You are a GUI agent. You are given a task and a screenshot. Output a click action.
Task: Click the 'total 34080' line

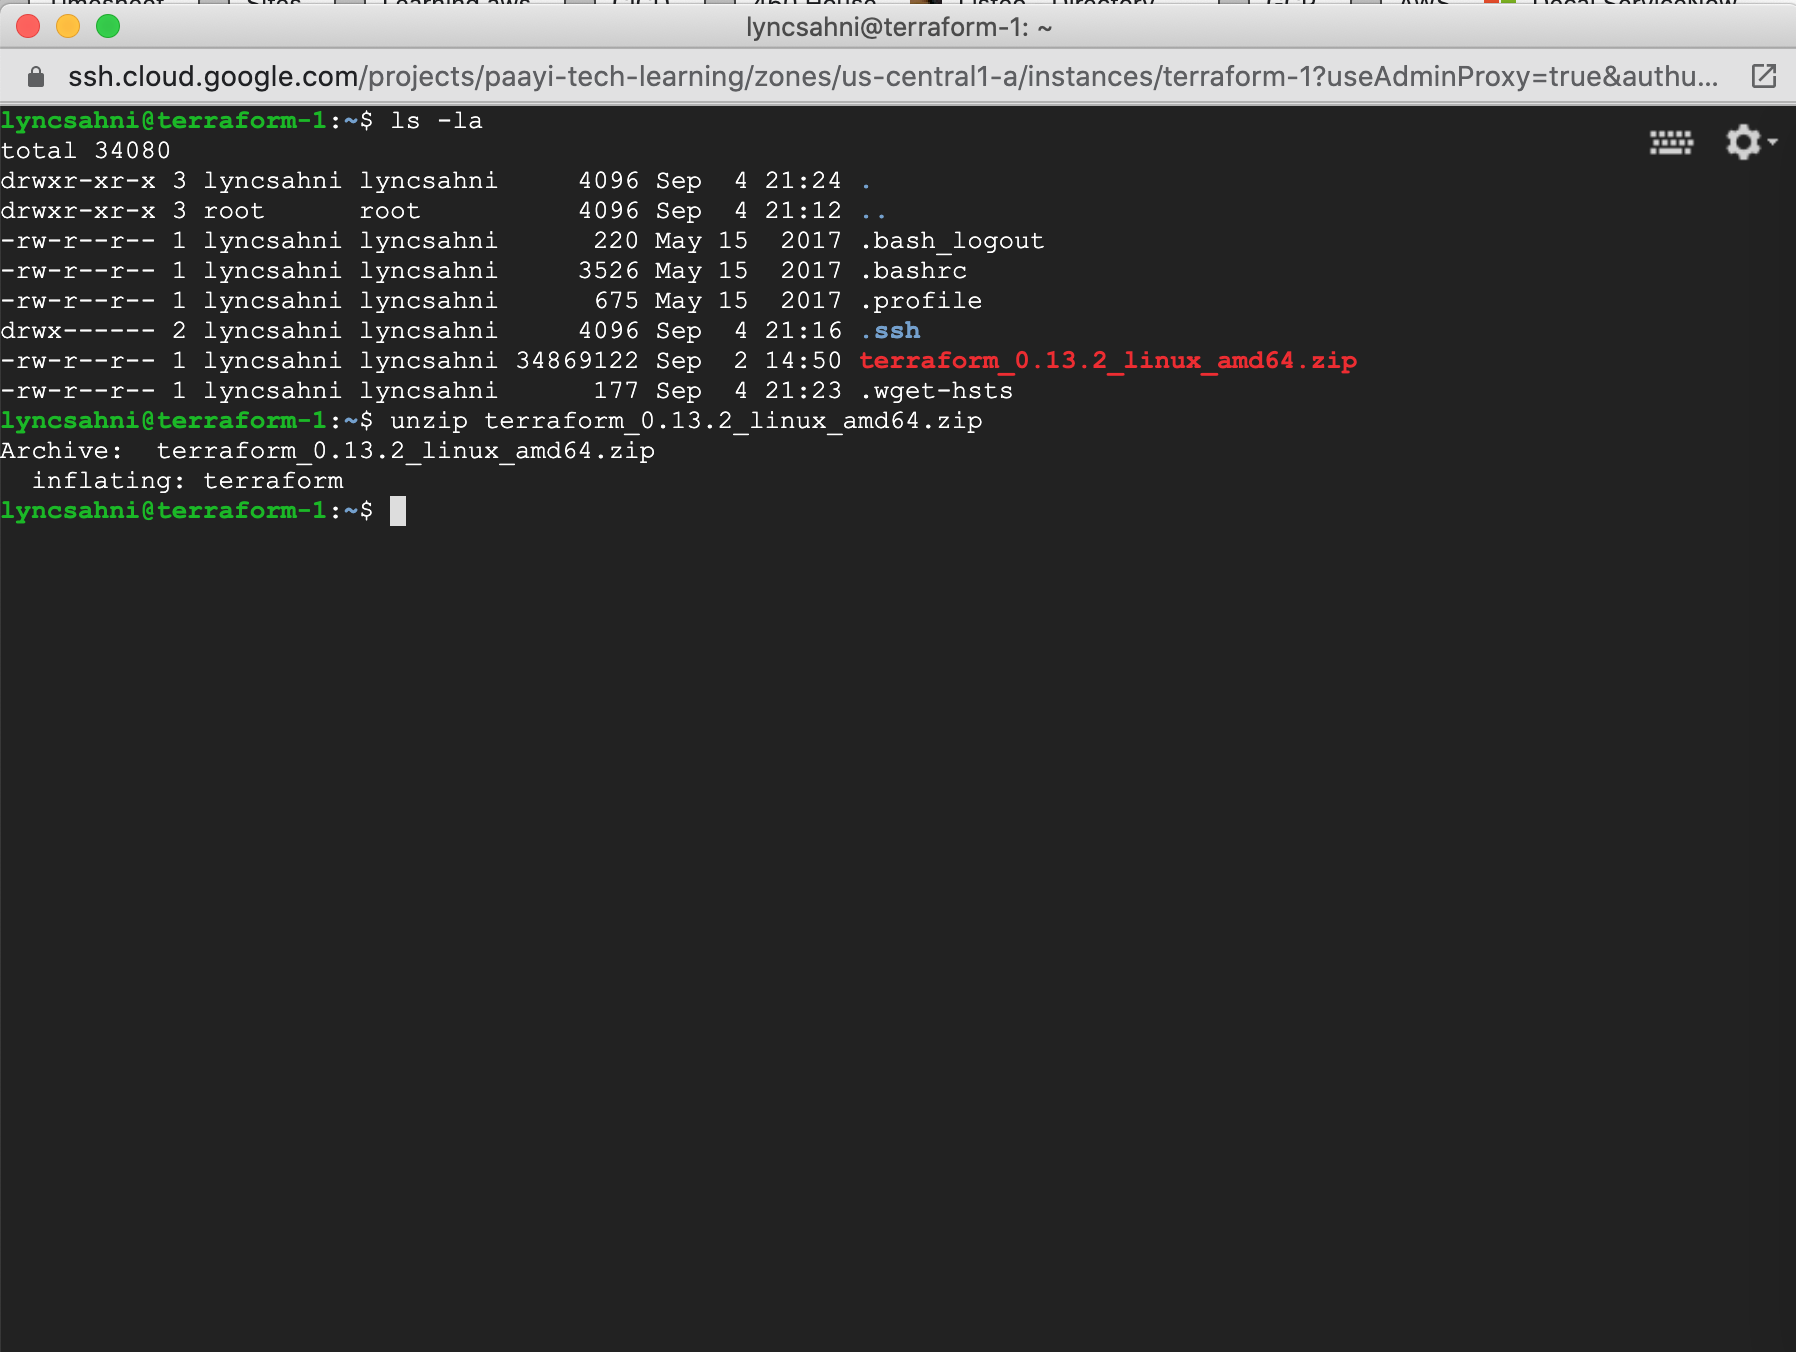point(86,151)
